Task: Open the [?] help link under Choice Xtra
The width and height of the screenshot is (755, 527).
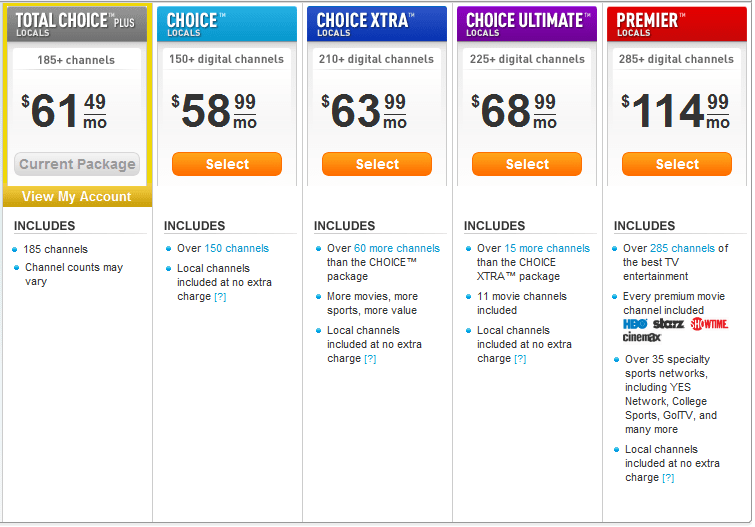Action: 370,359
